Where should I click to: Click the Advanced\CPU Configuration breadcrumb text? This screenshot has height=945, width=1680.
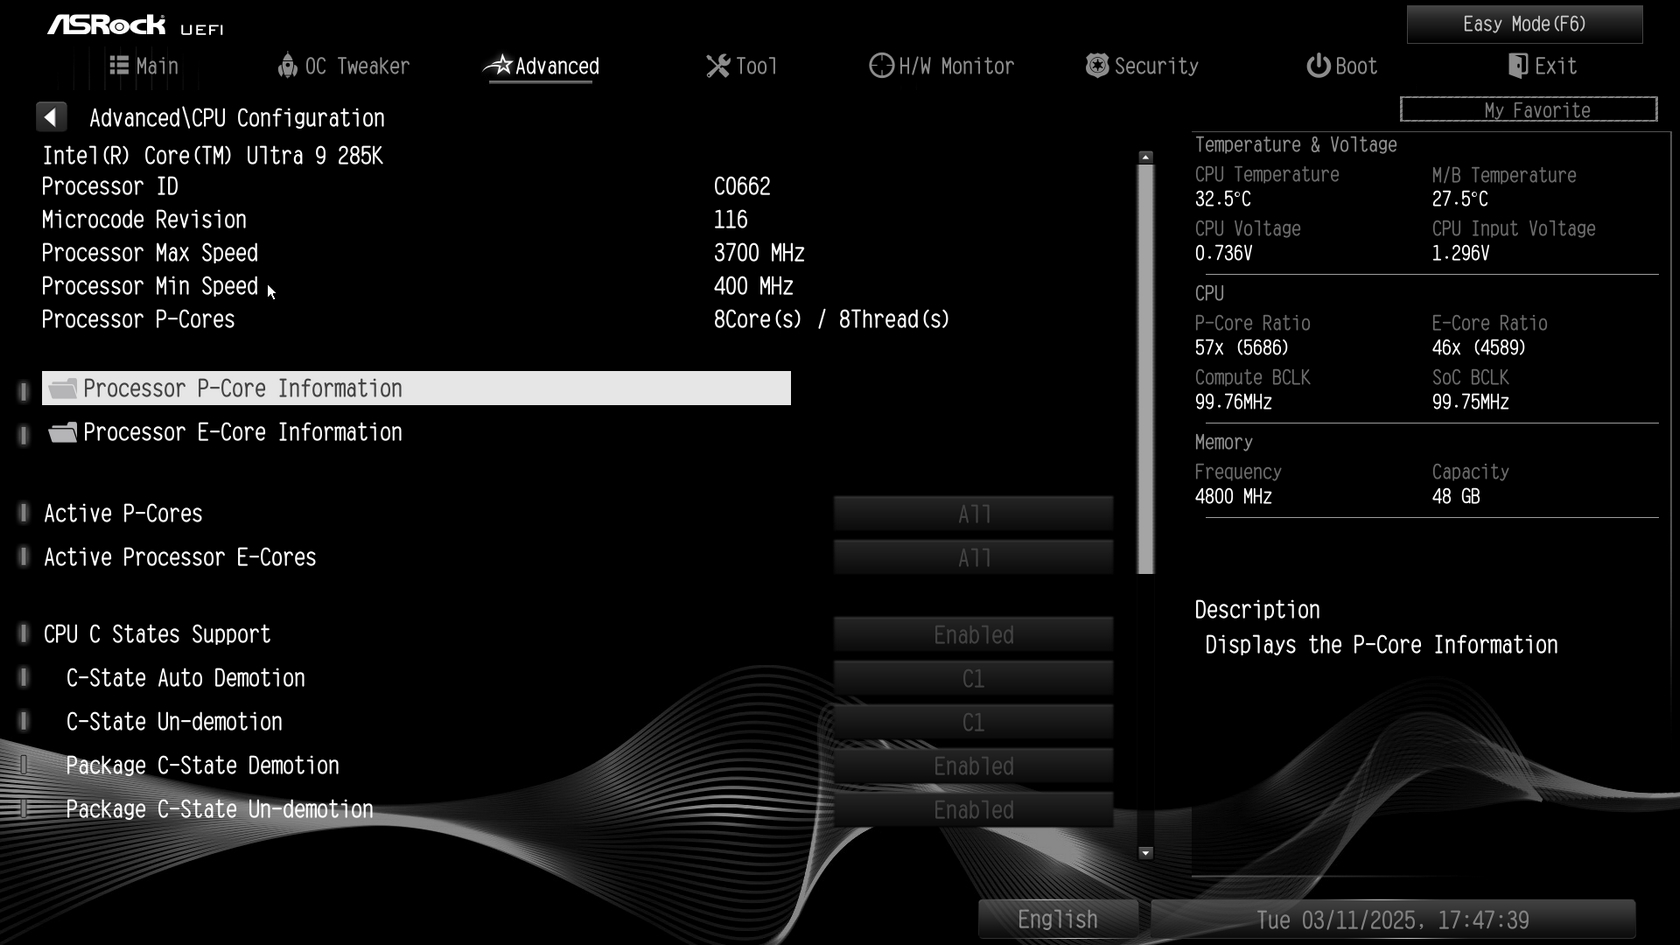click(237, 118)
